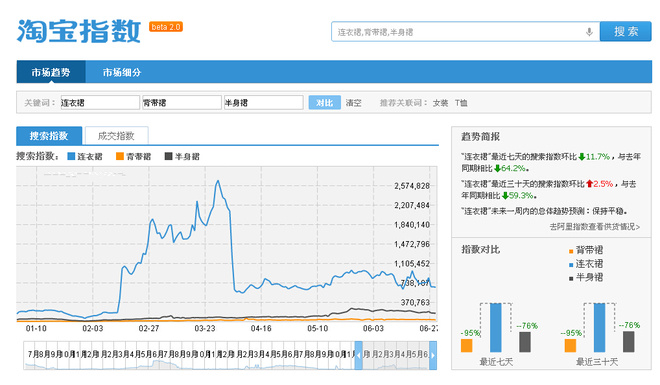
Task: Click the blue bar above 最近三十天
Action: click(599, 327)
